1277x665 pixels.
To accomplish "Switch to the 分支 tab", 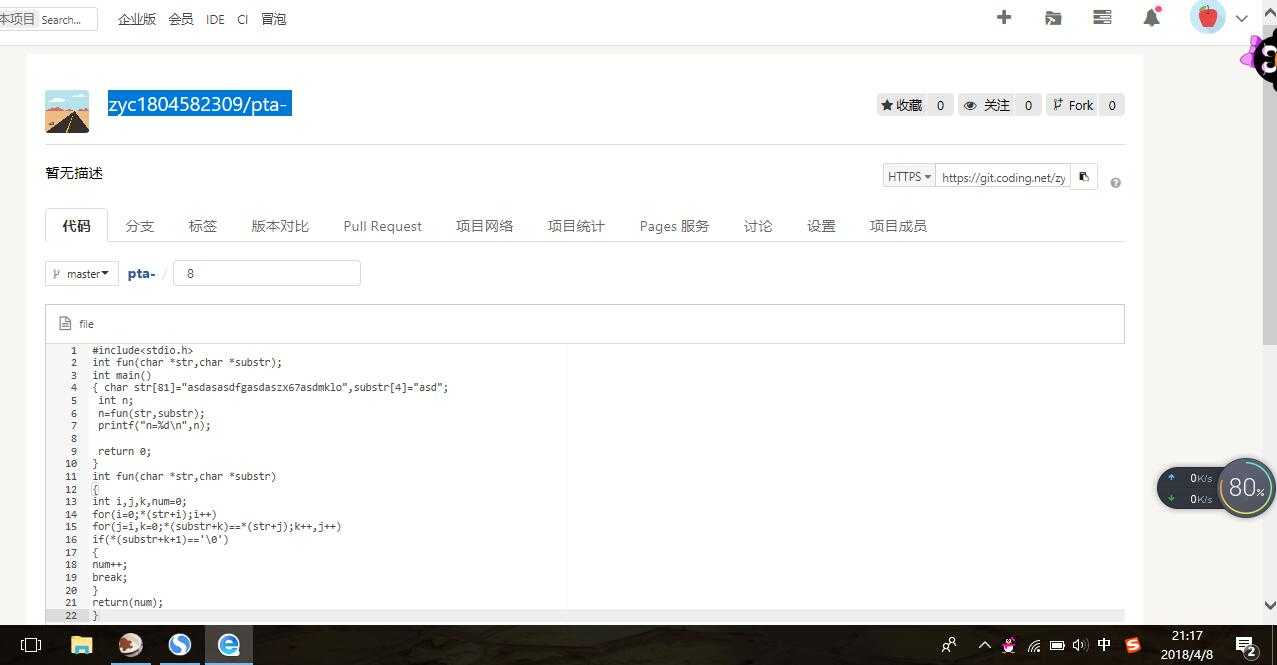I will (140, 226).
